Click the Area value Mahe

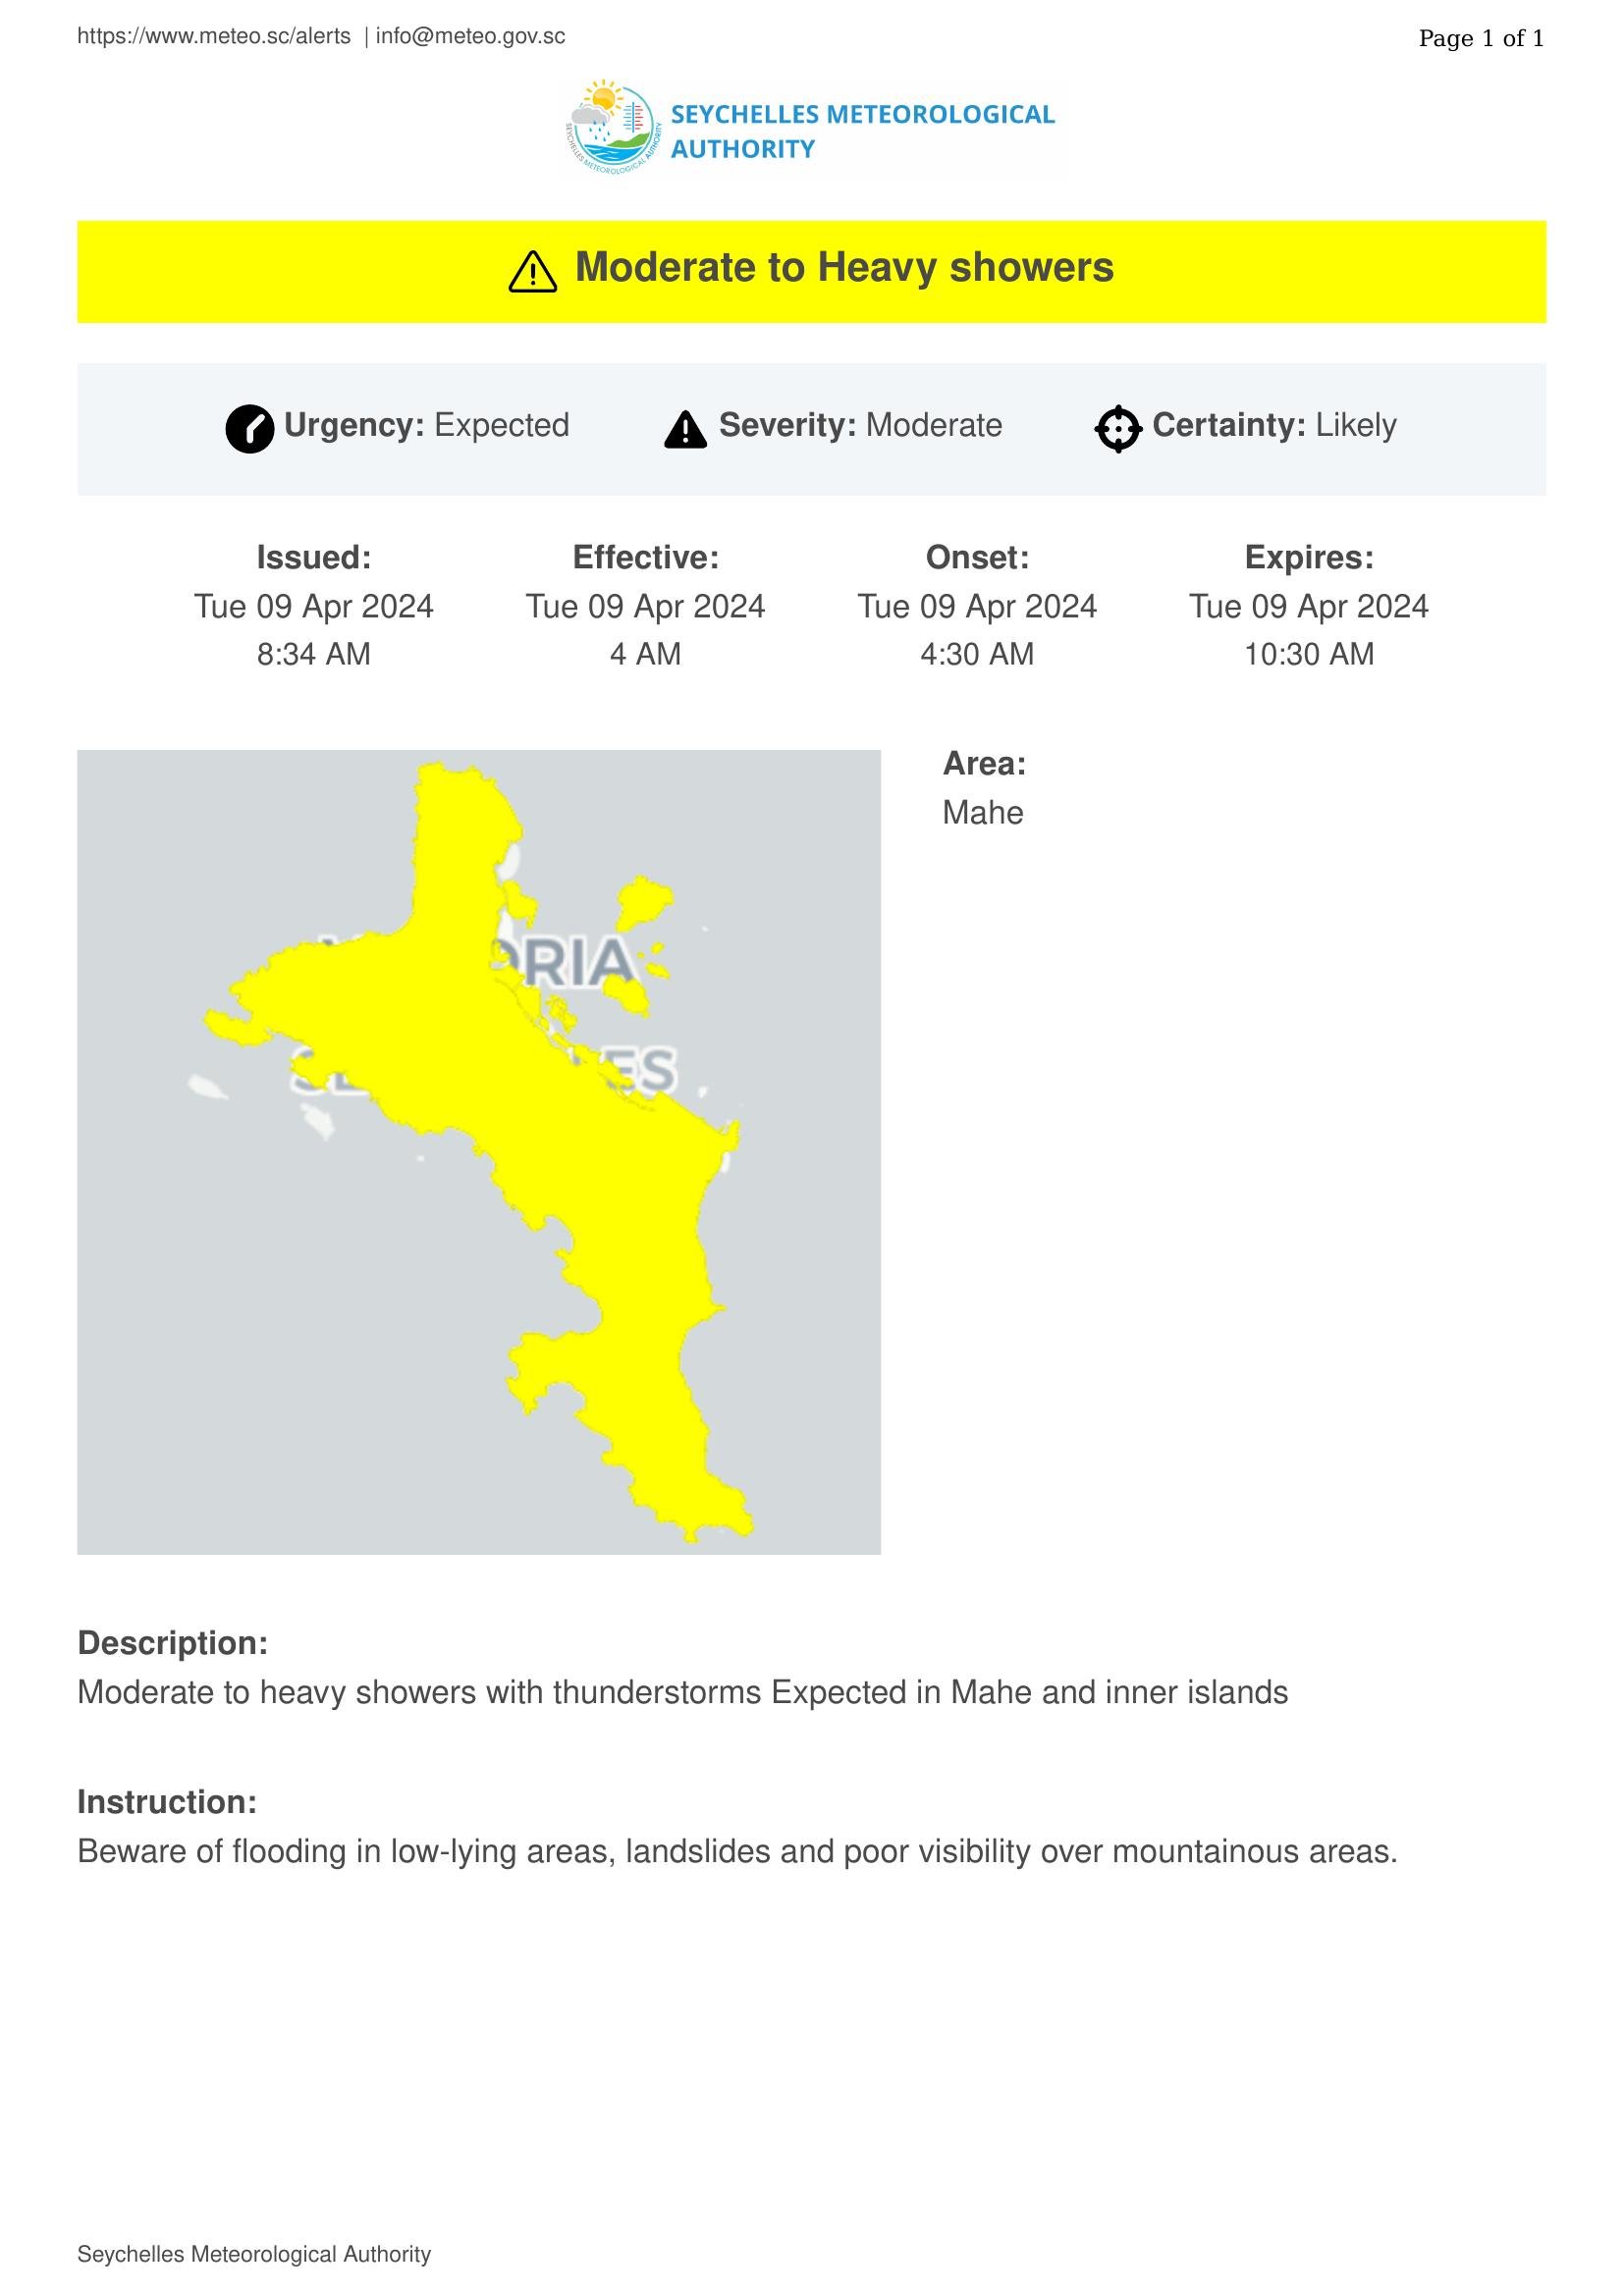(983, 813)
